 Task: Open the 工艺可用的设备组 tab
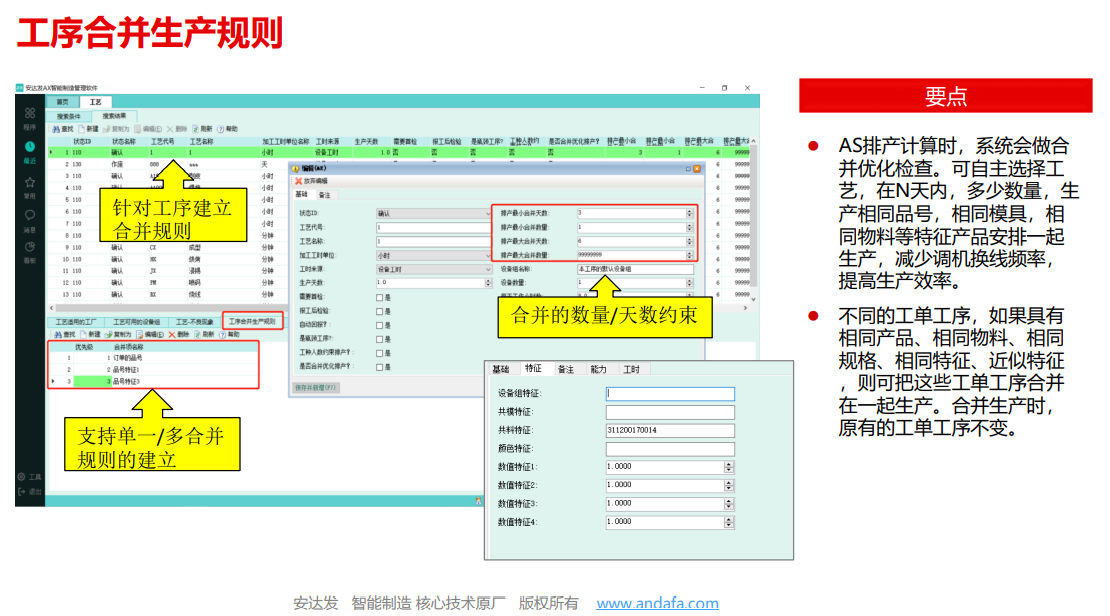137,322
